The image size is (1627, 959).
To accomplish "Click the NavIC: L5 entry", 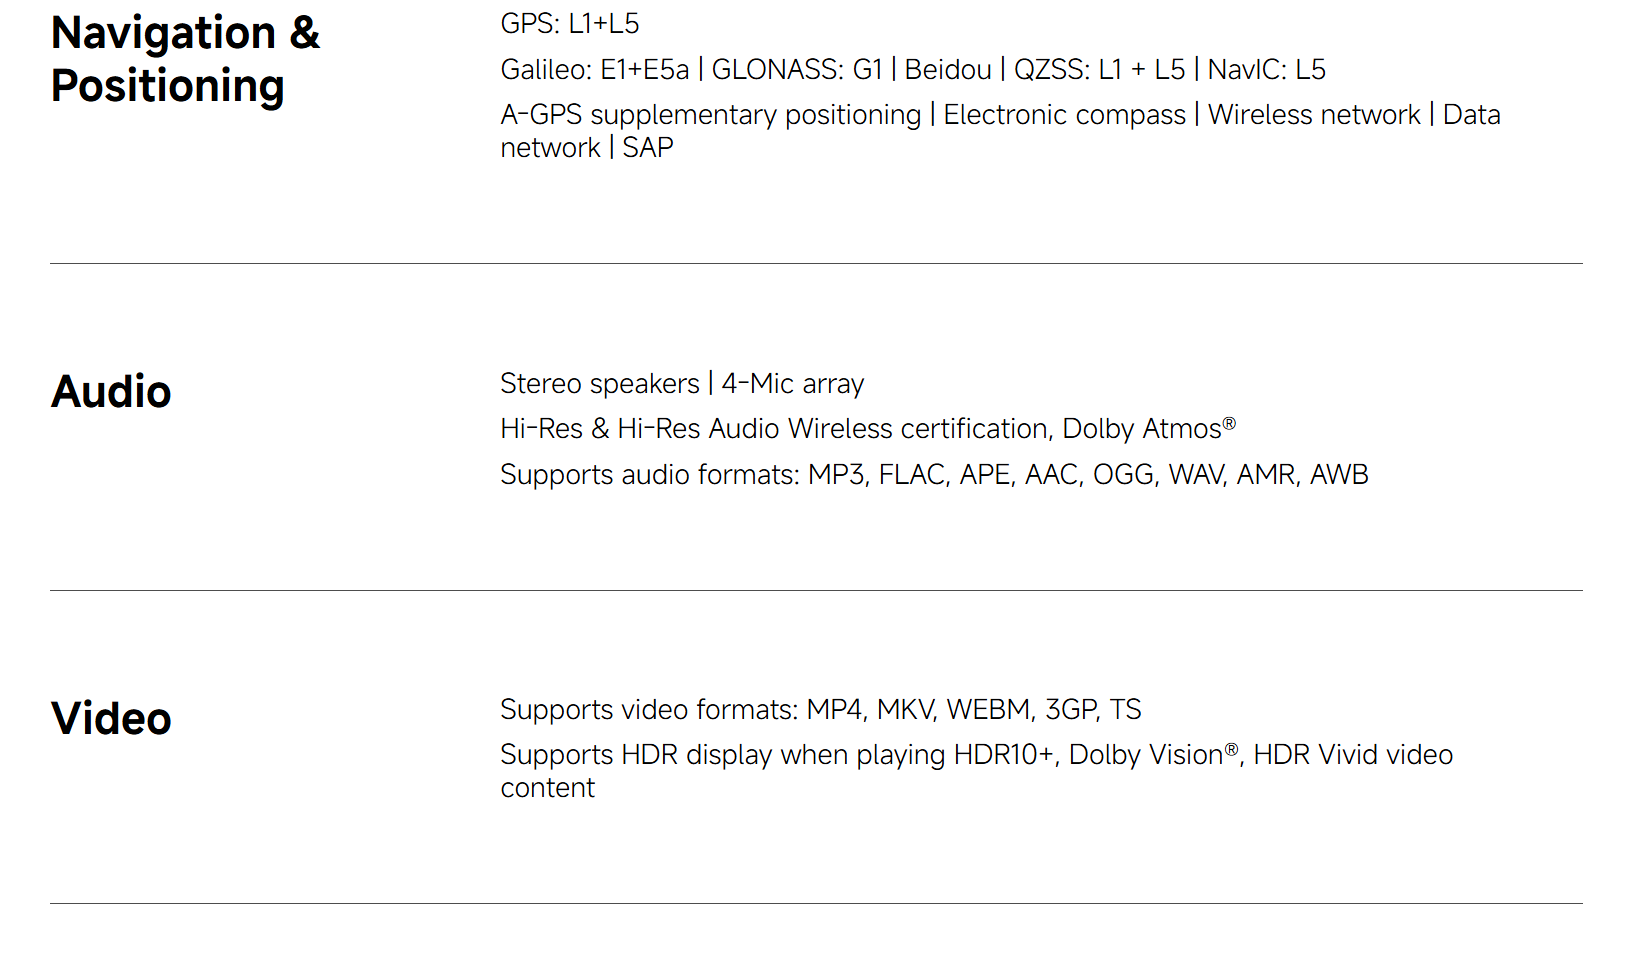I will point(1266,70).
